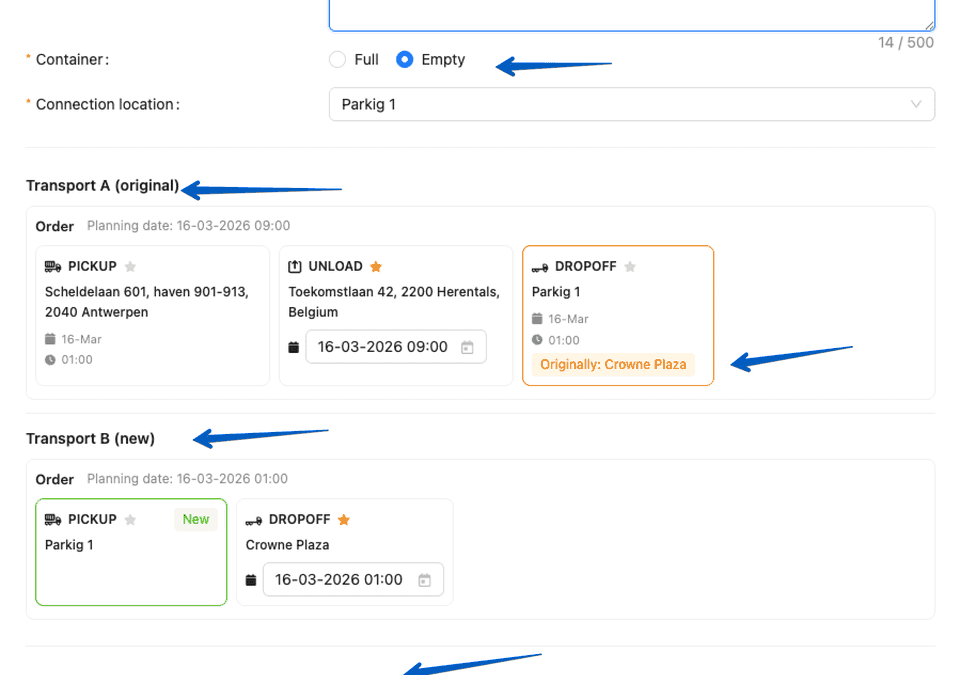Viewport: 960px width, 675px height.
Task: Click Parkig 1 text in Transport A DROPOFF
Action: (556, 292)
